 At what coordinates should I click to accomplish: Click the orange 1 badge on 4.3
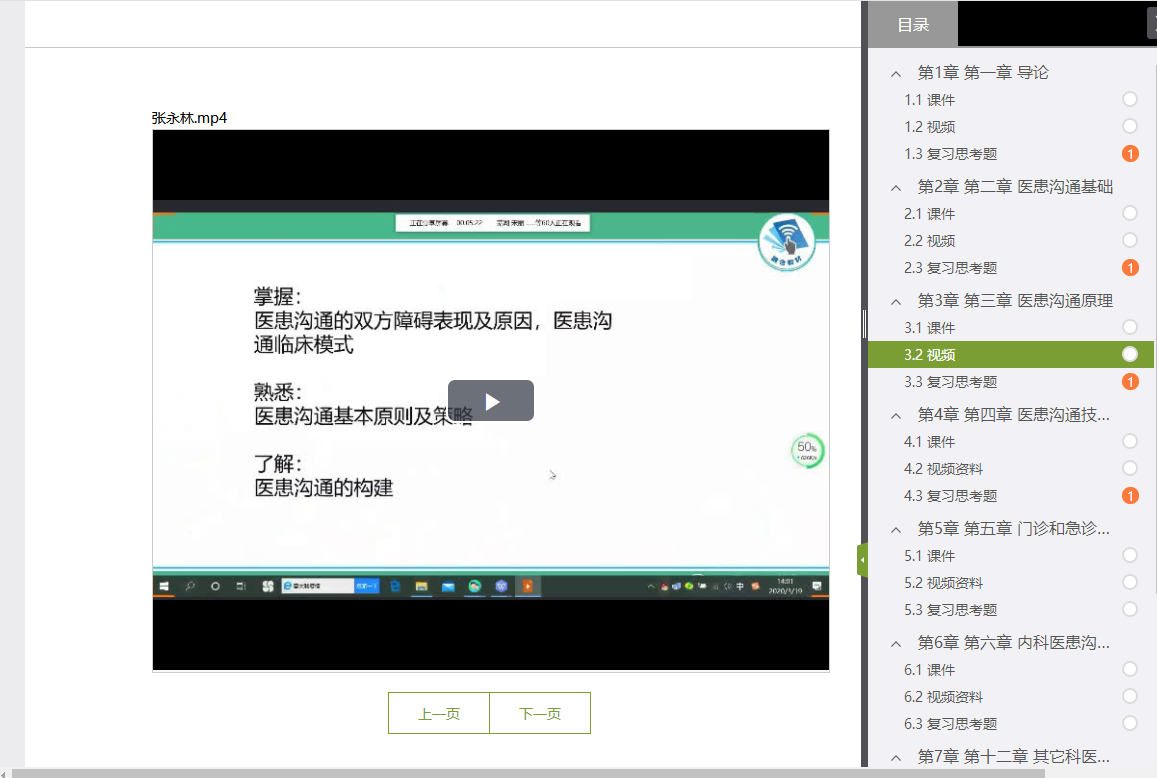[1130, 496]
